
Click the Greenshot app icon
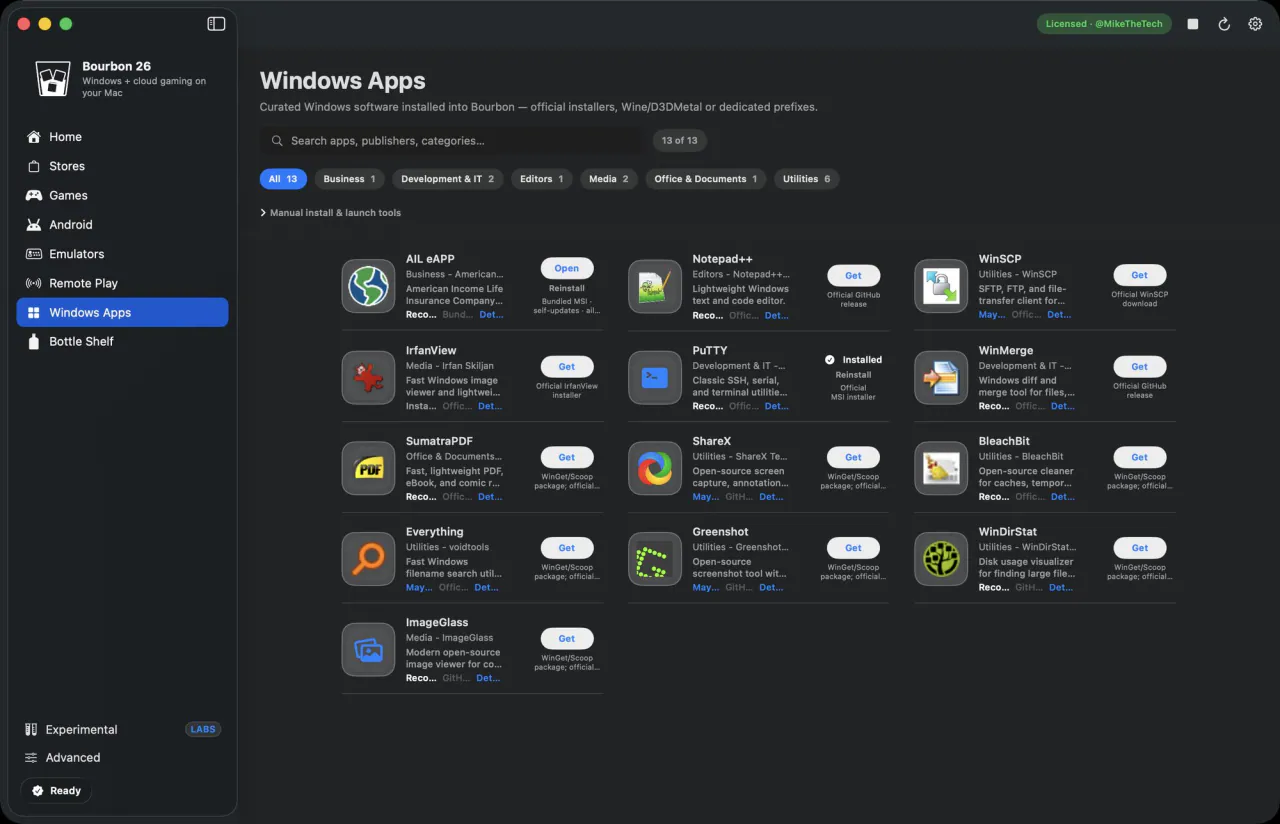(655, 559)
